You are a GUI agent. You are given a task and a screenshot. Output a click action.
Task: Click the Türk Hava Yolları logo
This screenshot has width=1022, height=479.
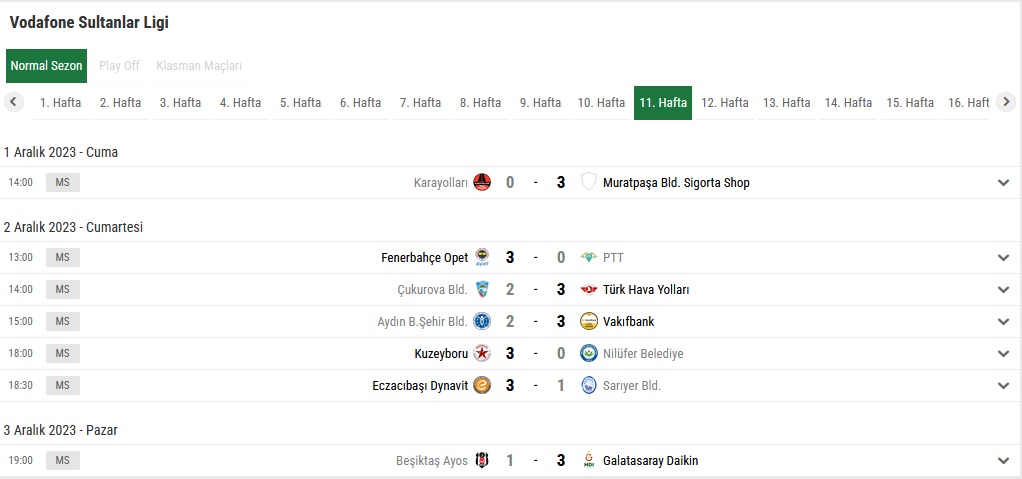point(589,289)
